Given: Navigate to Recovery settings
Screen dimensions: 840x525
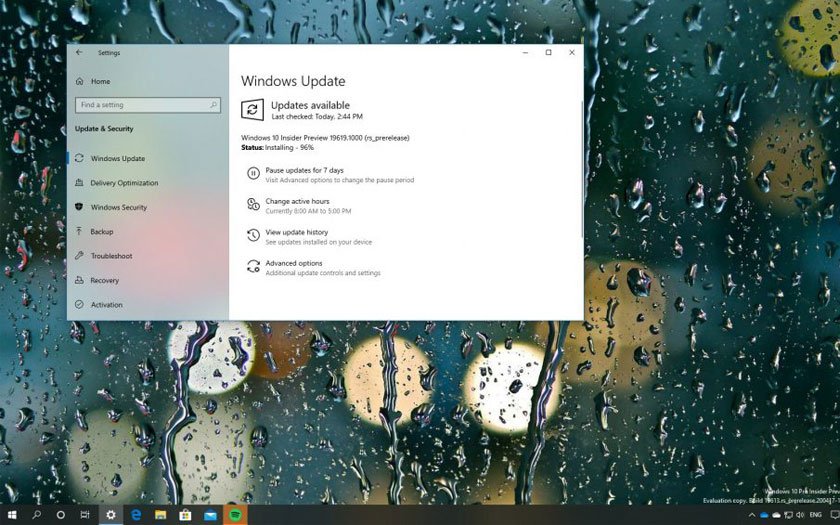Looking at the screenshot, I should click(x=104, y=280).
